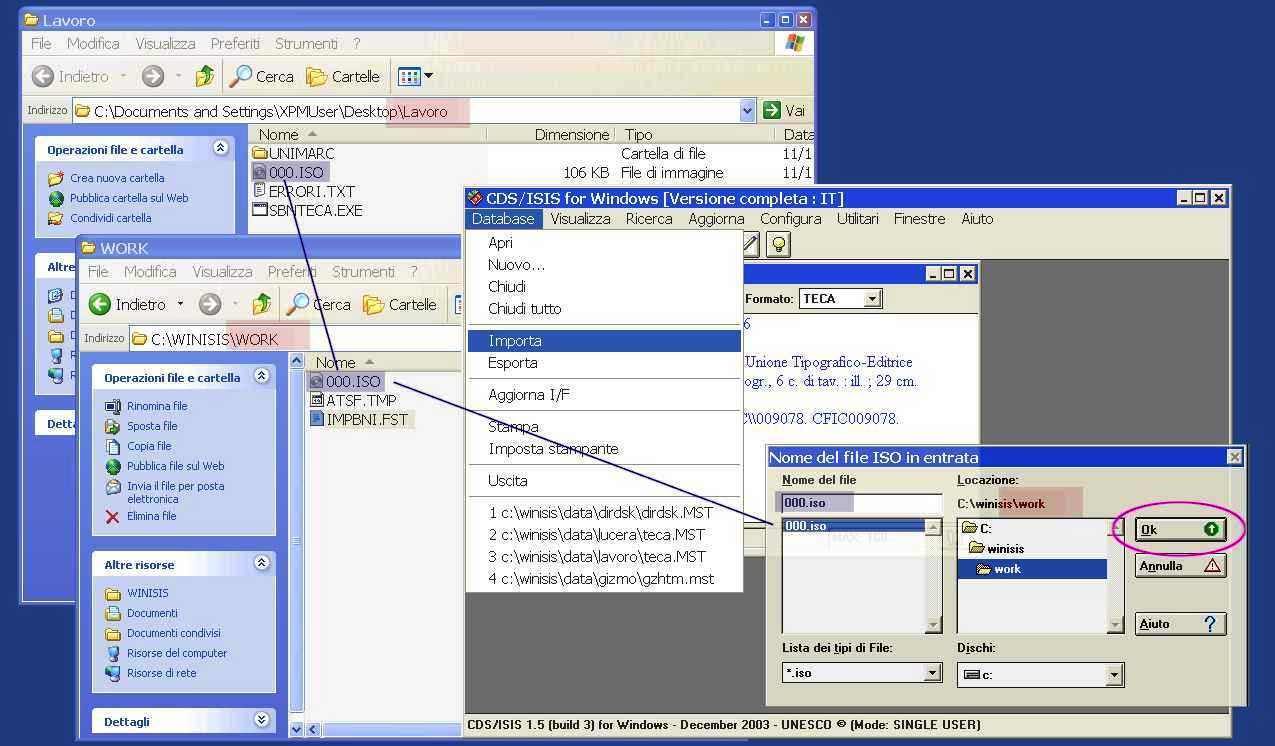
Task: Expand the Dettagli panel in WORK window
Action: click(x=262, y=720)
